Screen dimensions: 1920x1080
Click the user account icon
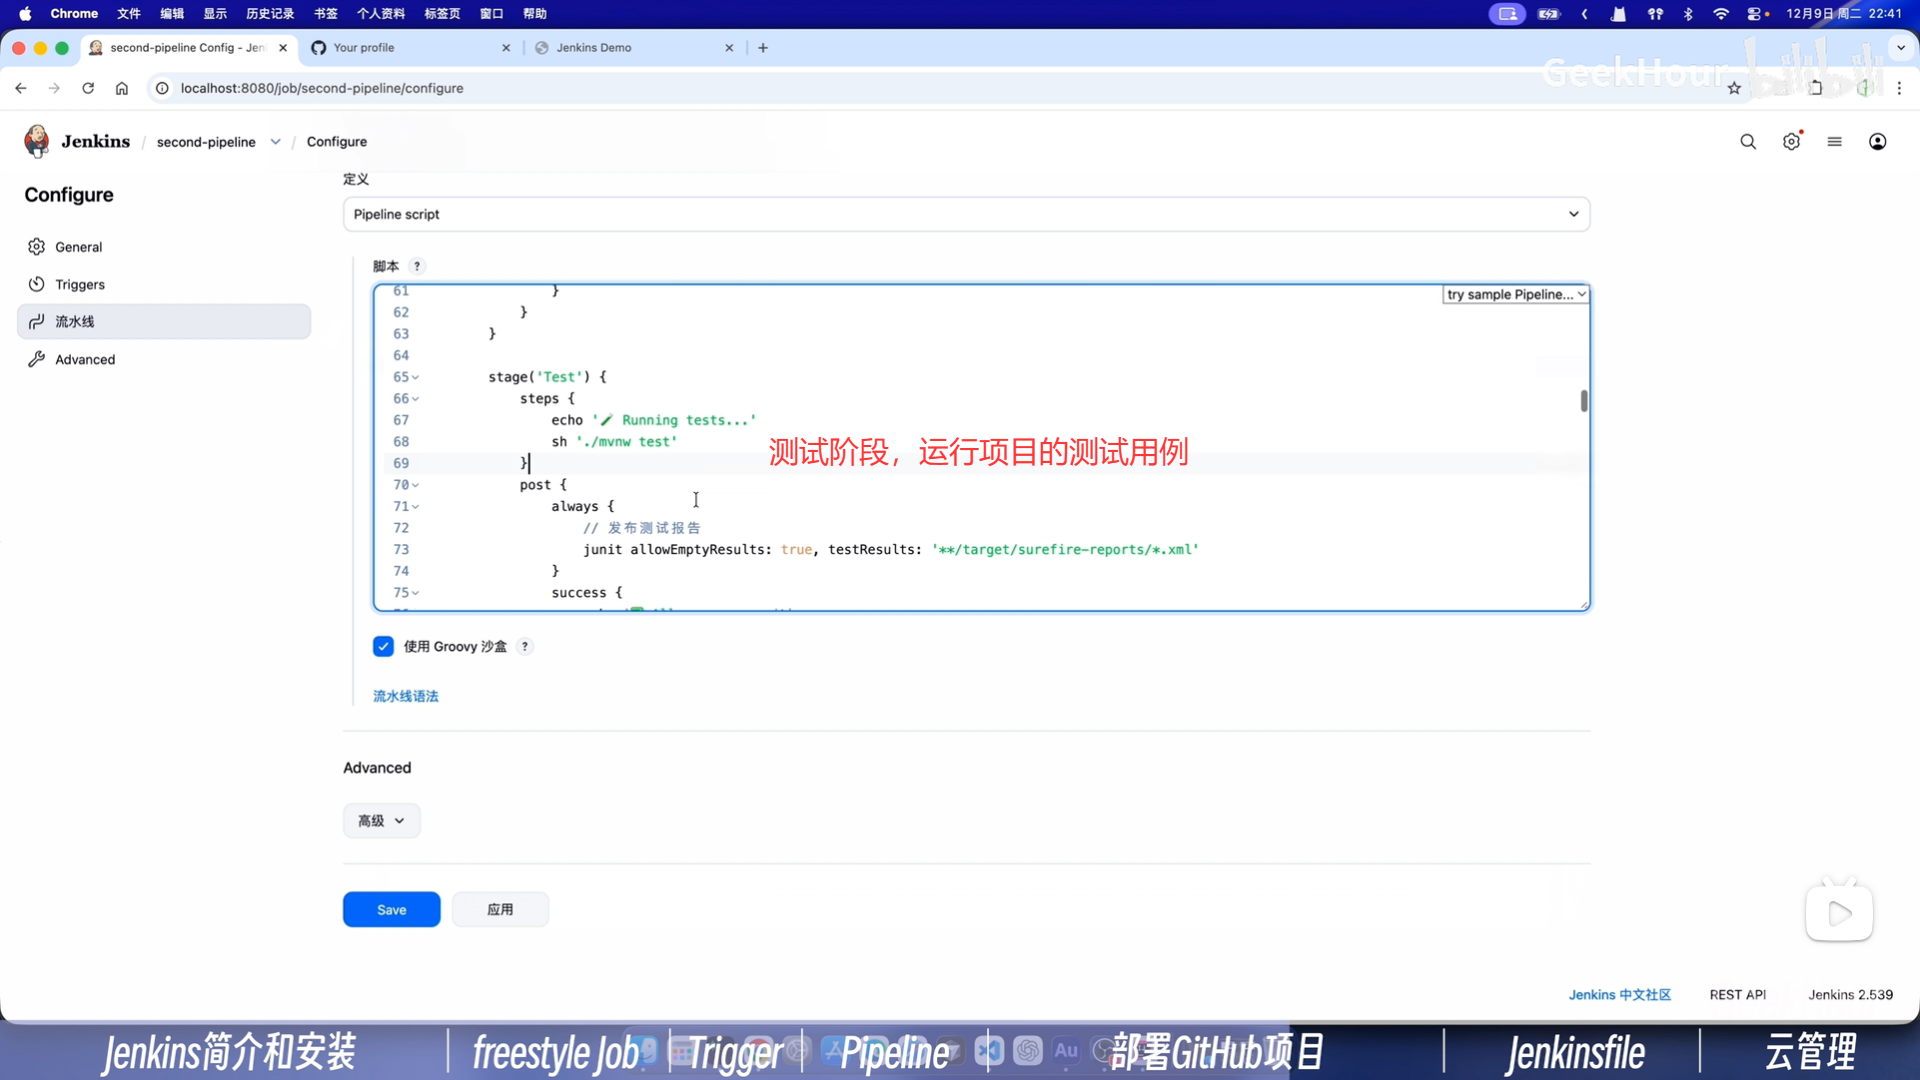tap(1877, 142)
